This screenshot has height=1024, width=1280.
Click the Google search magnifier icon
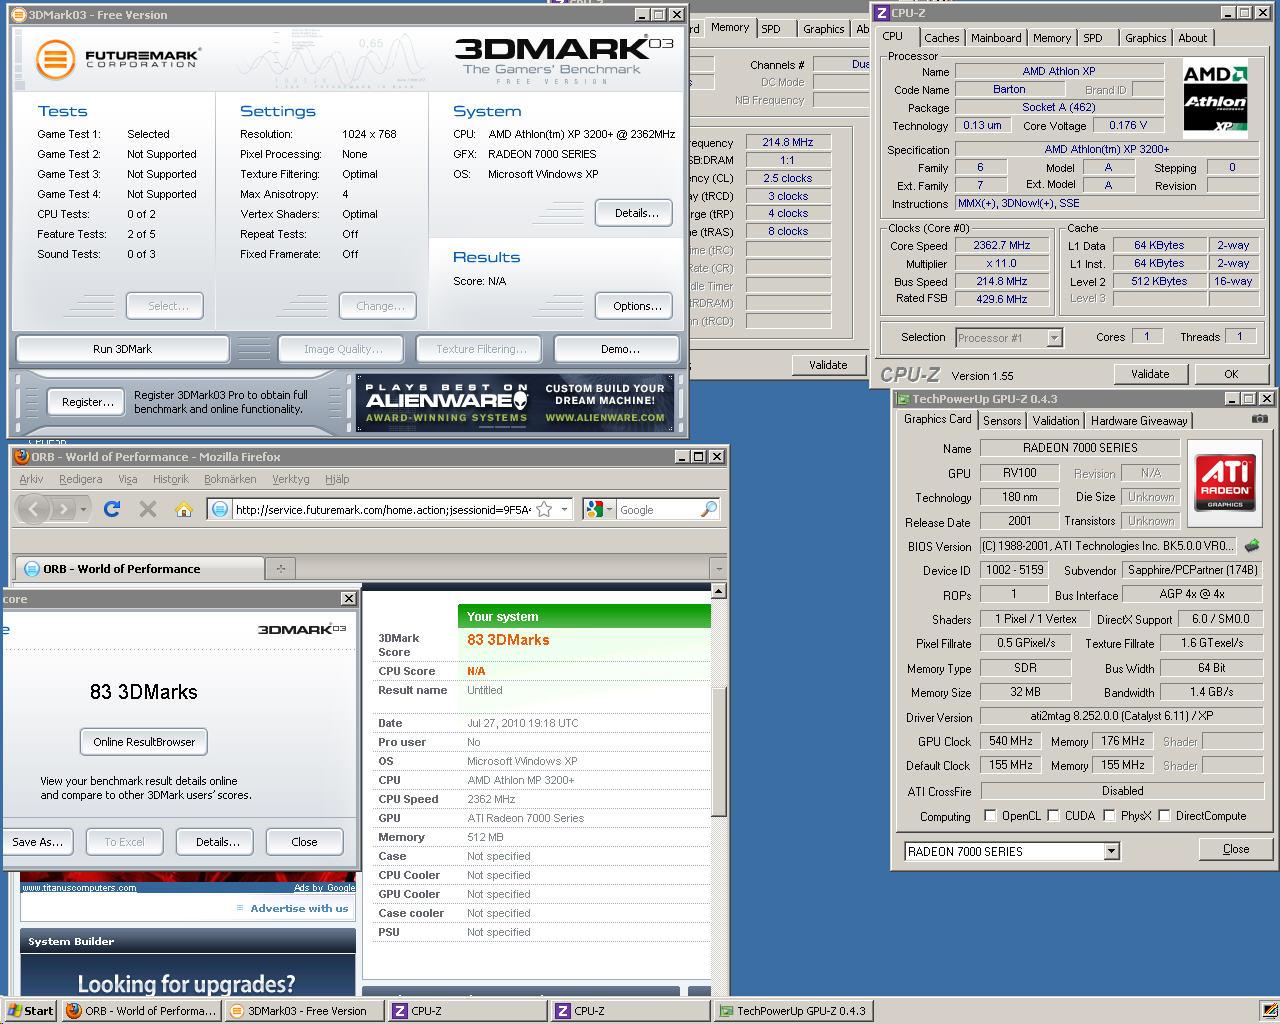[x=708, y=509]
